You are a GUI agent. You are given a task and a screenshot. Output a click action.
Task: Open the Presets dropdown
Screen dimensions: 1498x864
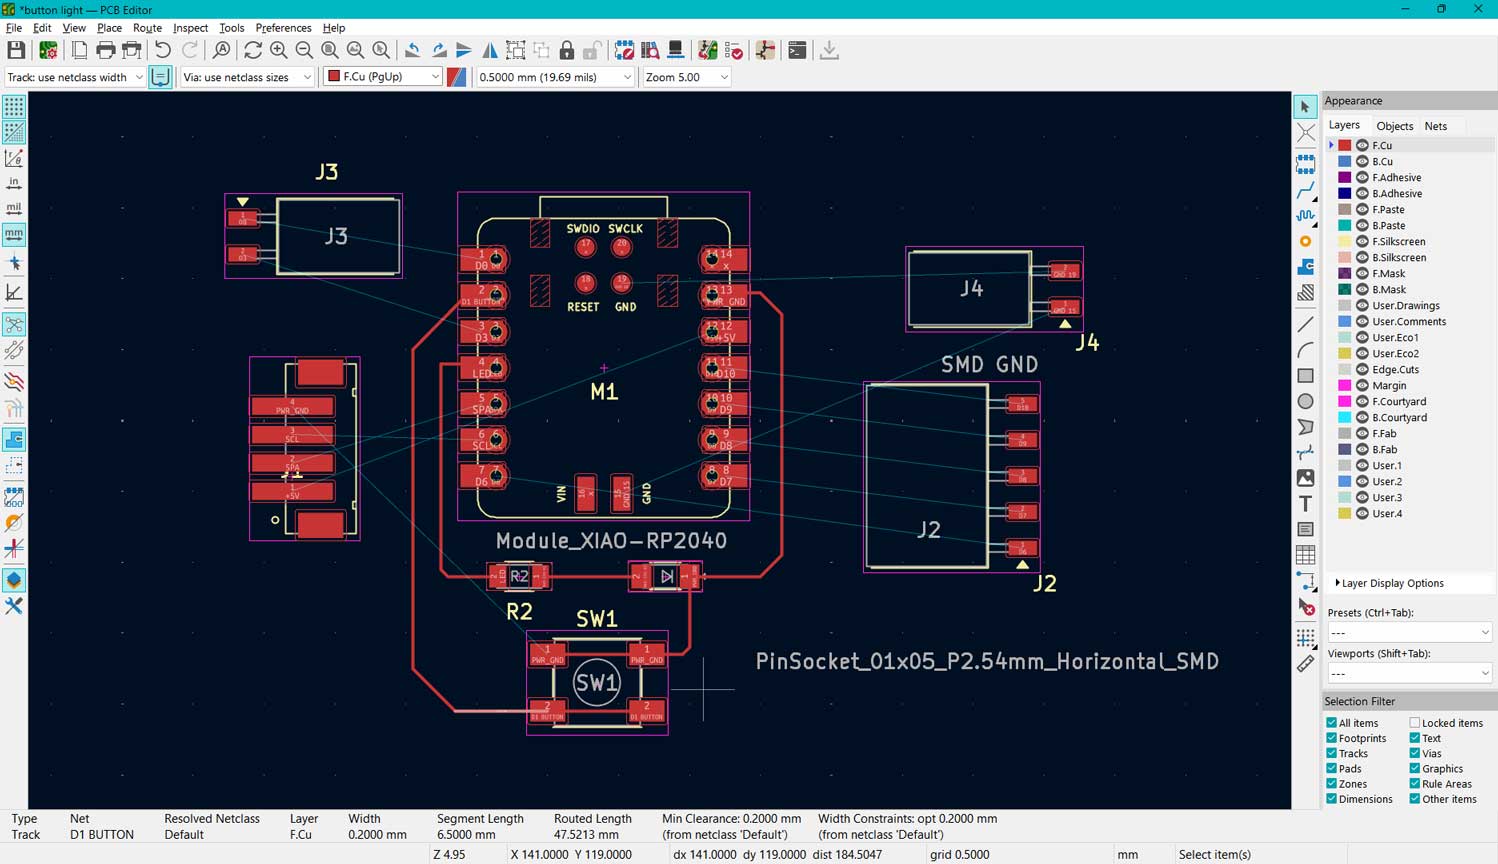(x=1408, y=633)
